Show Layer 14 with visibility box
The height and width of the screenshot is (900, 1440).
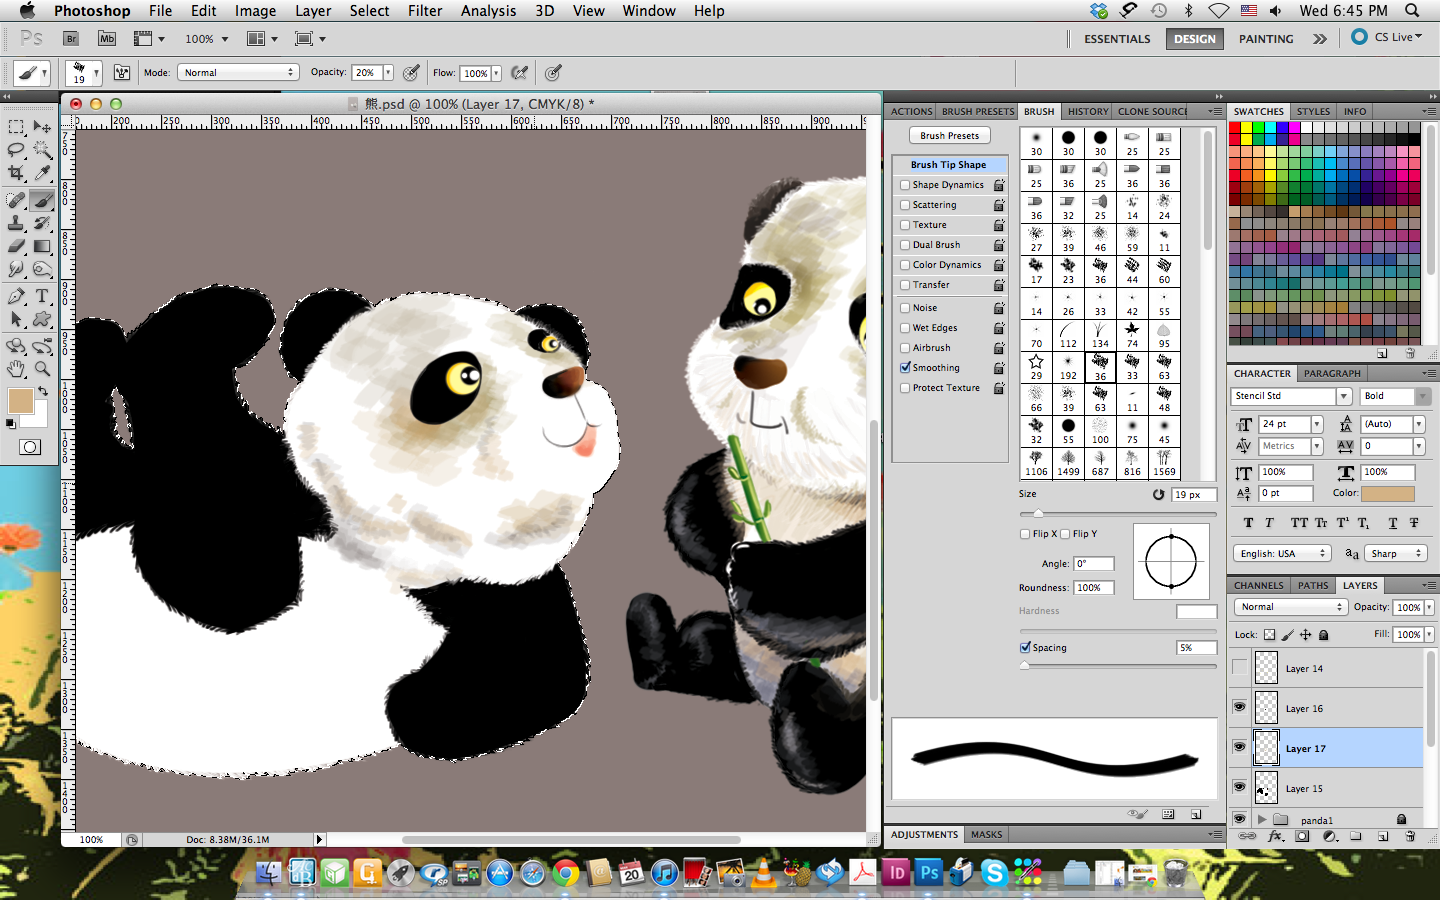[1240, 668]
